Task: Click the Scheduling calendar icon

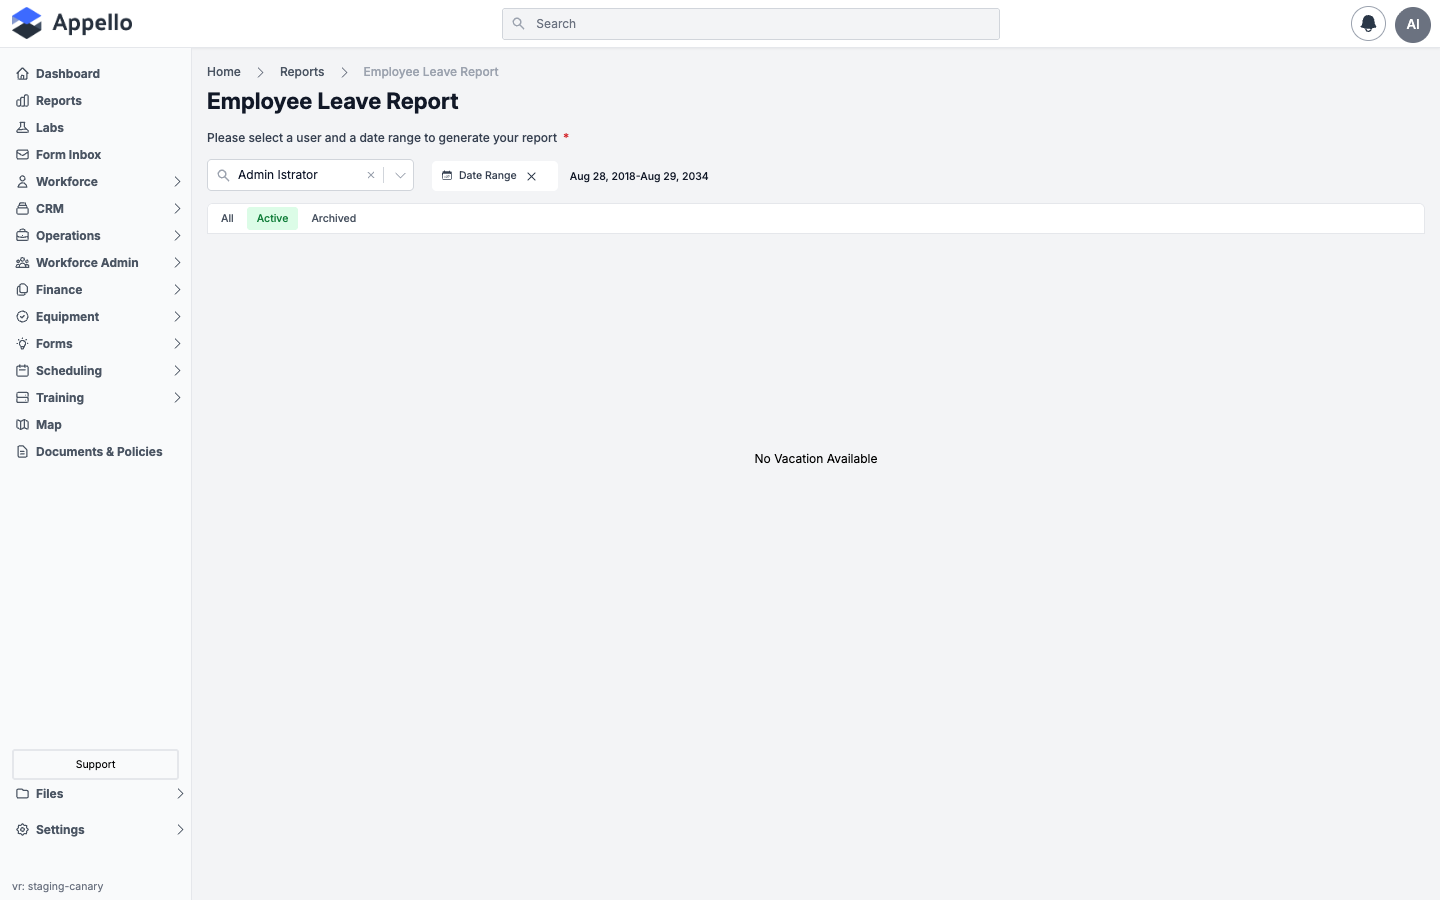Action: pyautogui.click(x=22, y=371)
